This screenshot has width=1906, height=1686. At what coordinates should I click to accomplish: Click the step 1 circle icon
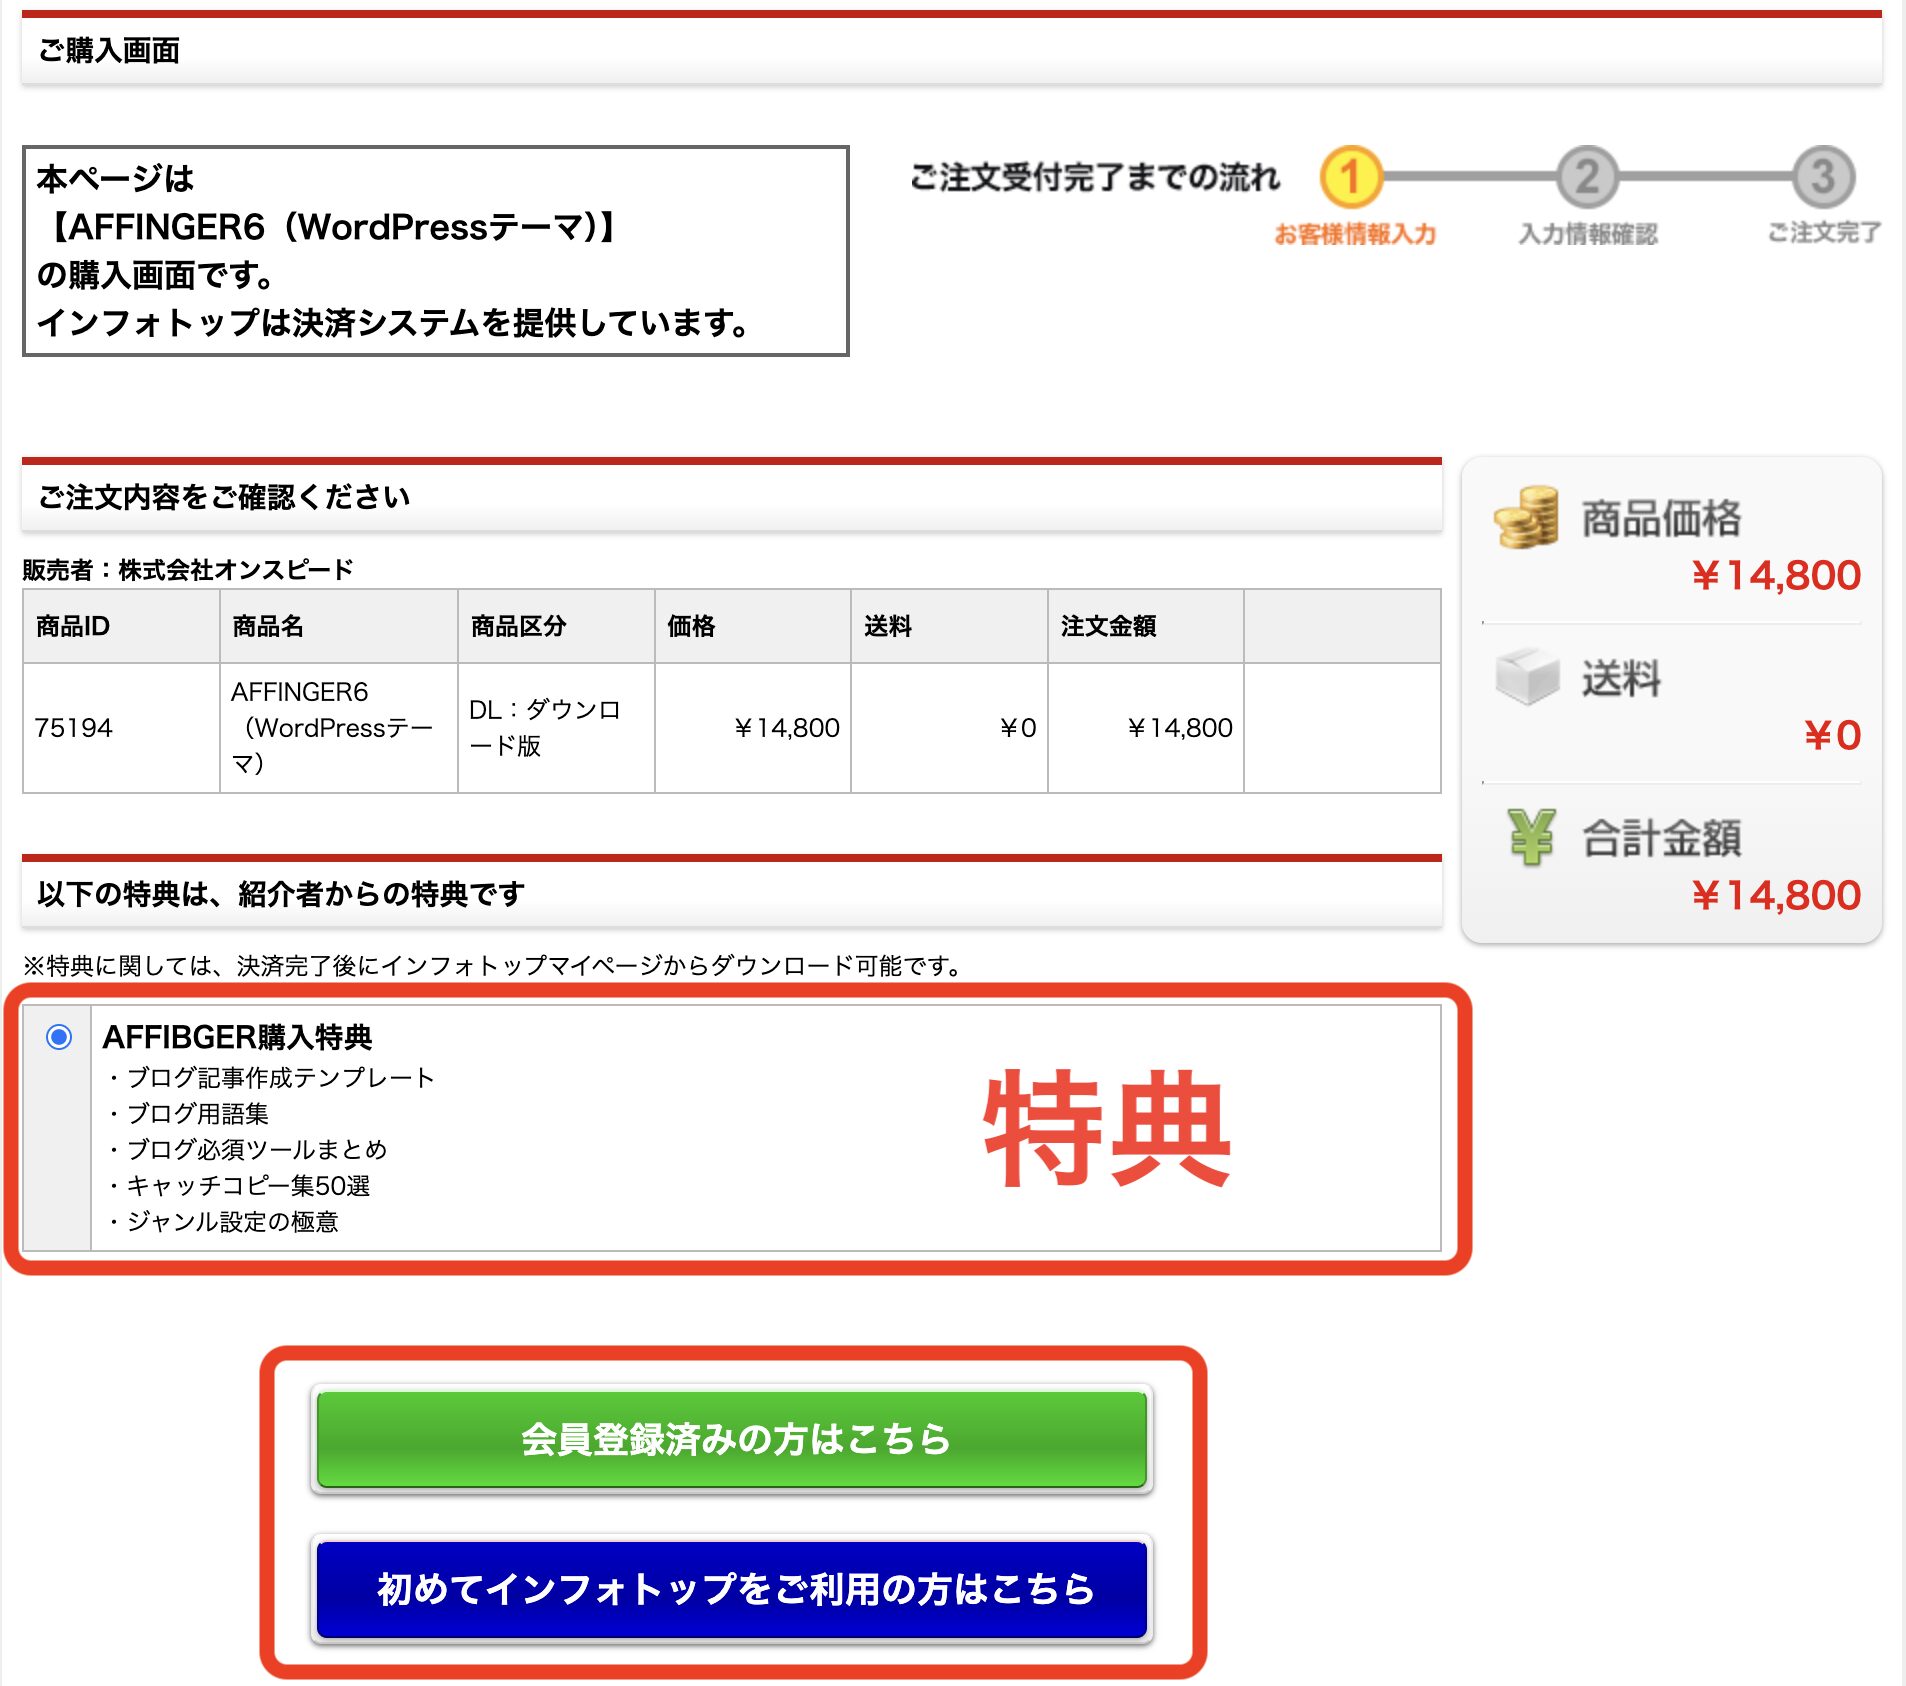pos(1351,177)
